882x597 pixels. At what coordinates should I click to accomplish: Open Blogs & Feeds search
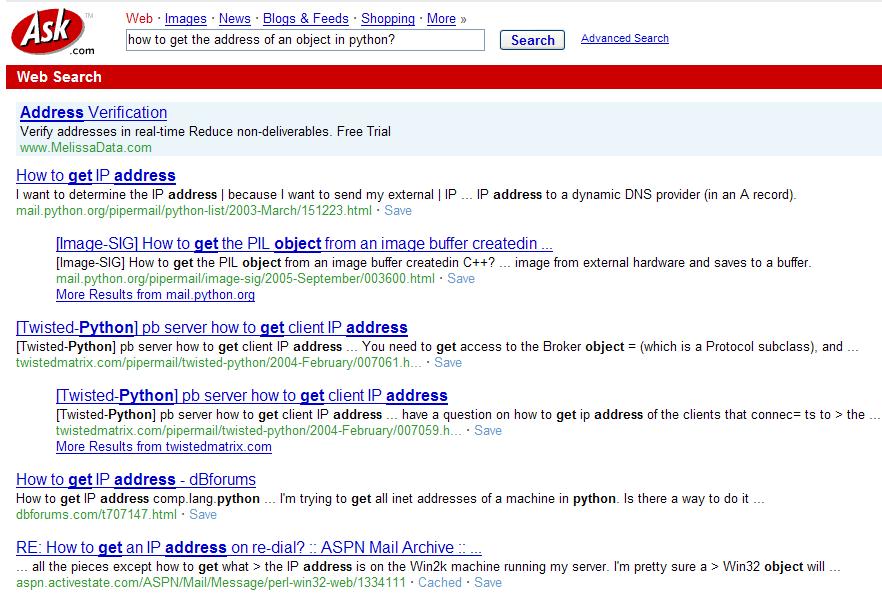click(305, 18)
